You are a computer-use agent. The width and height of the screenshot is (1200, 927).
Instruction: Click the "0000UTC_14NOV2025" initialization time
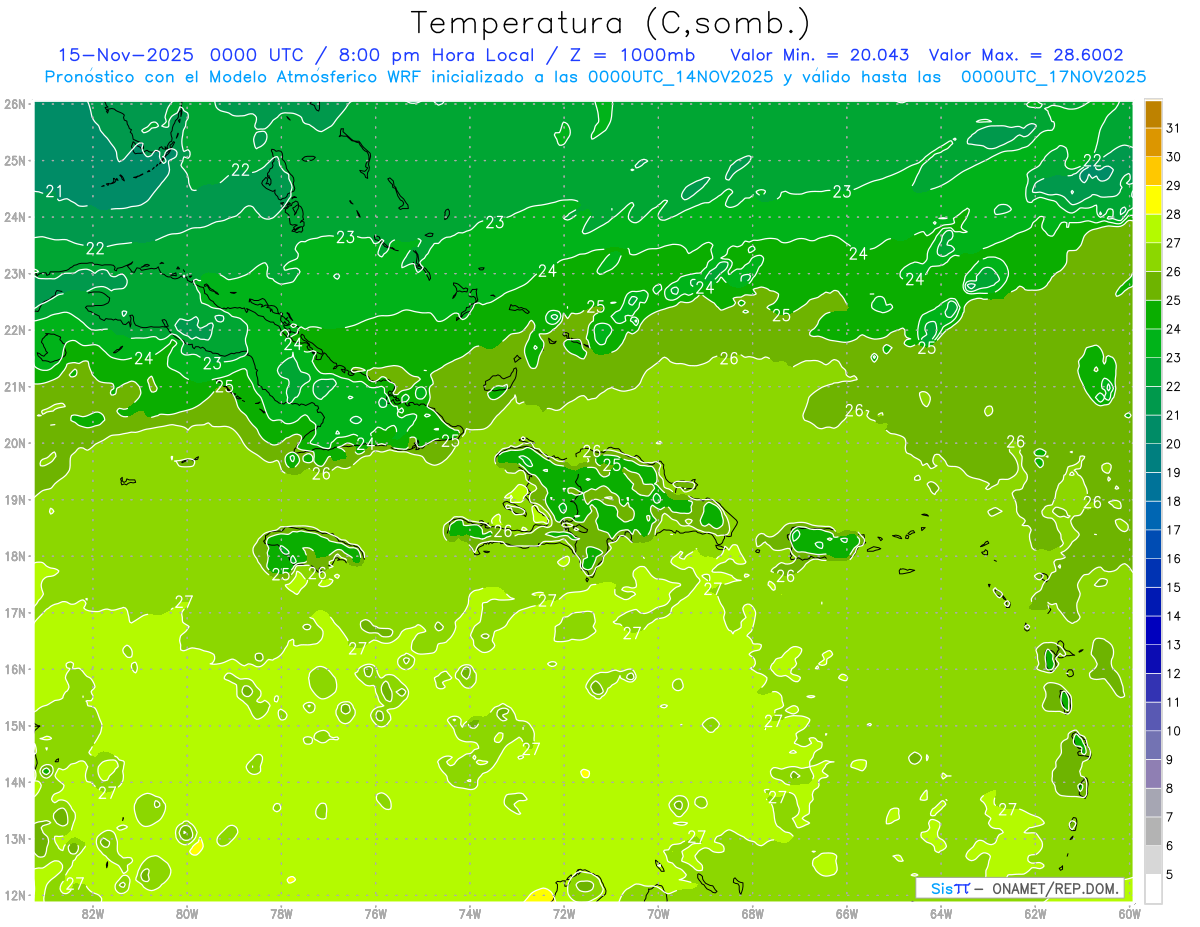point(680,77)
